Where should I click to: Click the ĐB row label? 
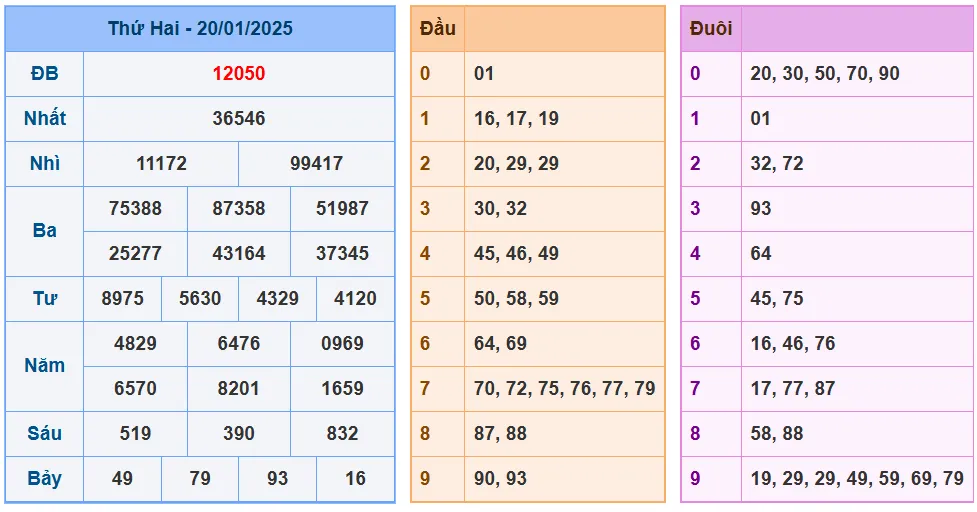[x=44, y=73]
